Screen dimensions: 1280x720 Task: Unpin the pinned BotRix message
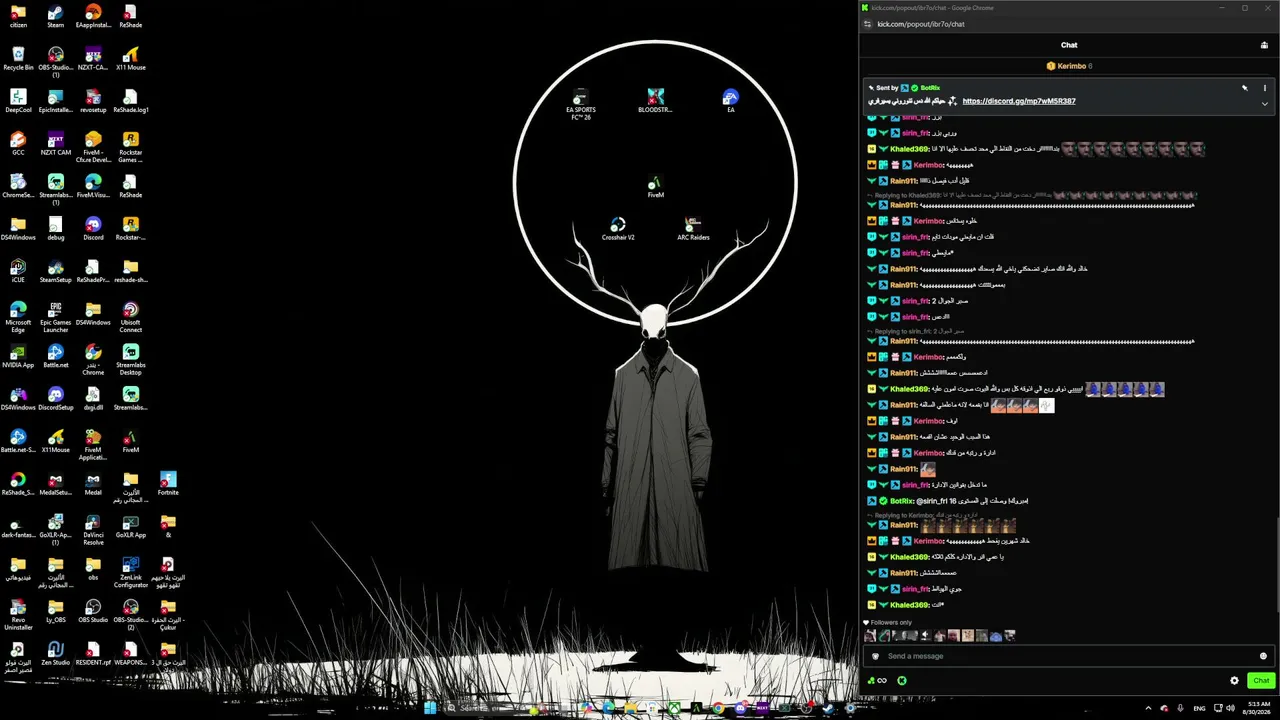(x=1245, y=88)
